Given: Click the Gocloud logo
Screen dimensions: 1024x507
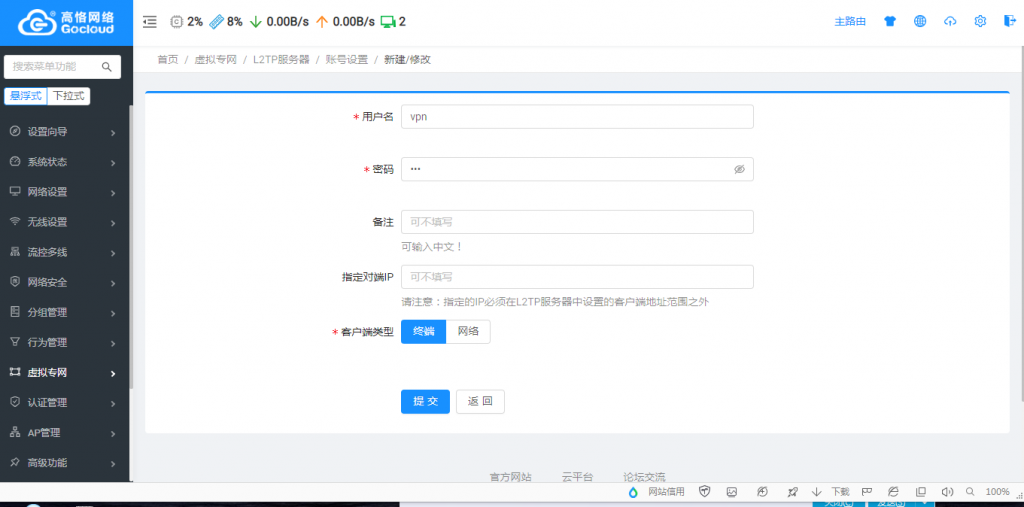Looking at the screenshot, I should point(66,22).
